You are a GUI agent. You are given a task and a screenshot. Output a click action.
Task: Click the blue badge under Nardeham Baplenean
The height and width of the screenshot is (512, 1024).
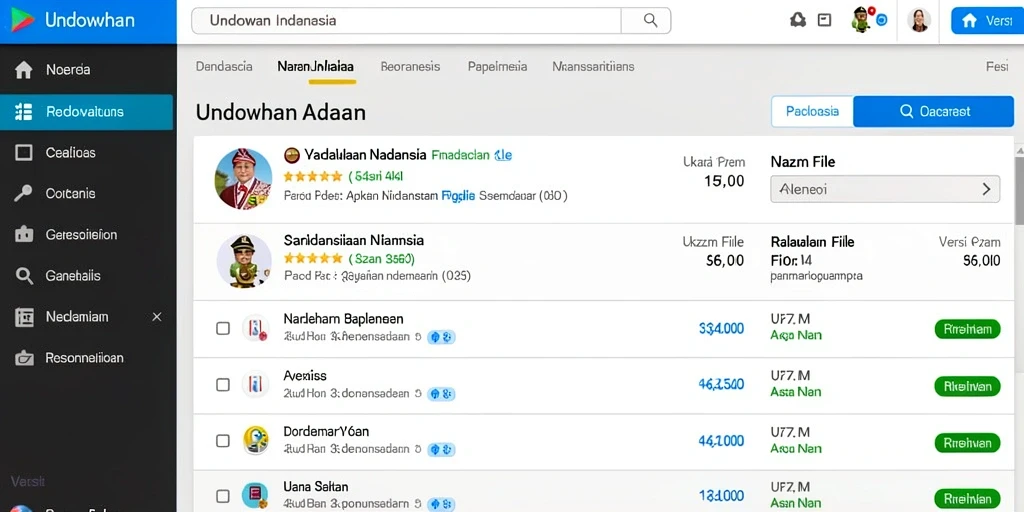(441, 338)
